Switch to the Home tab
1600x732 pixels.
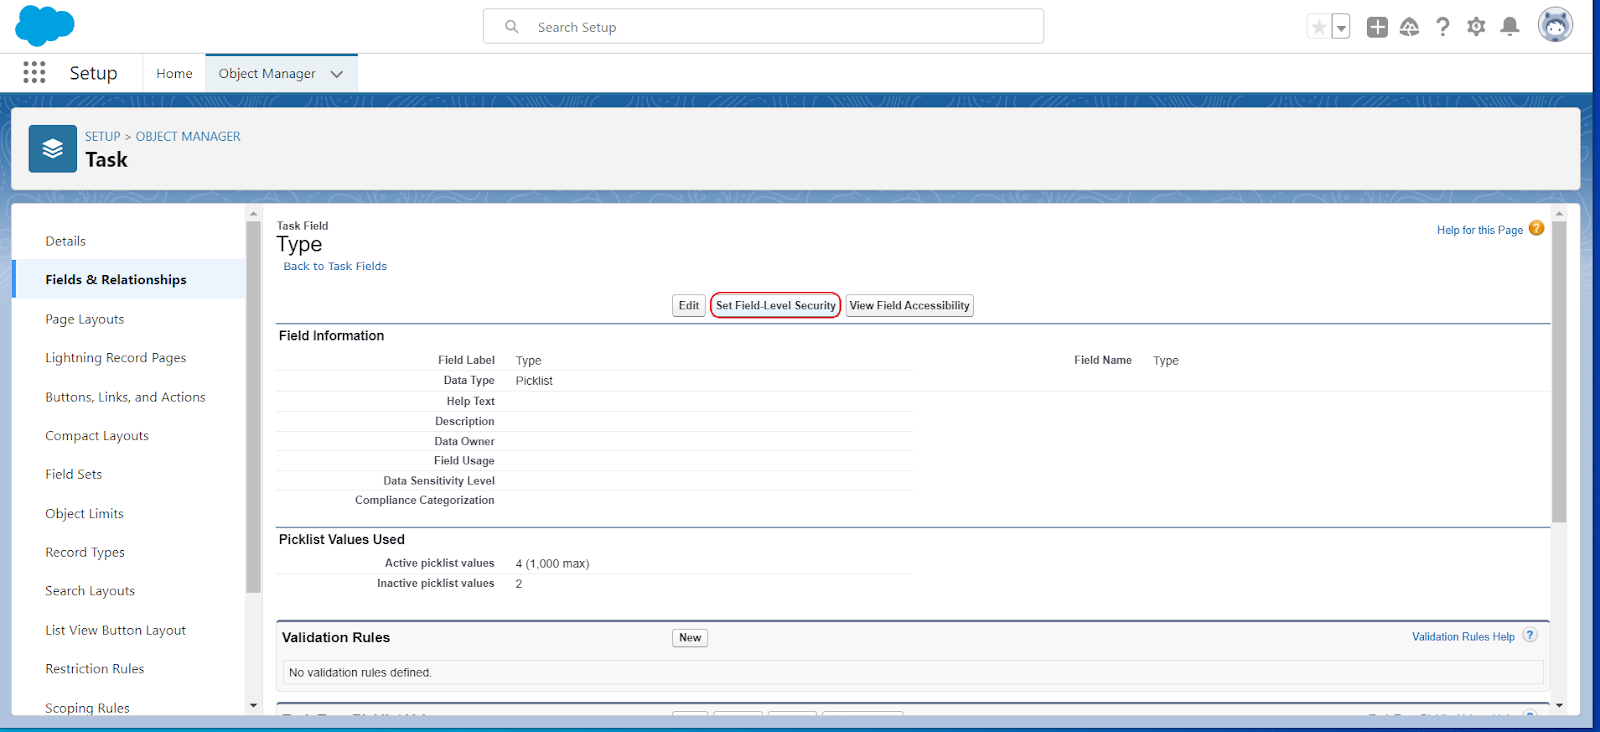pos(174,73)
